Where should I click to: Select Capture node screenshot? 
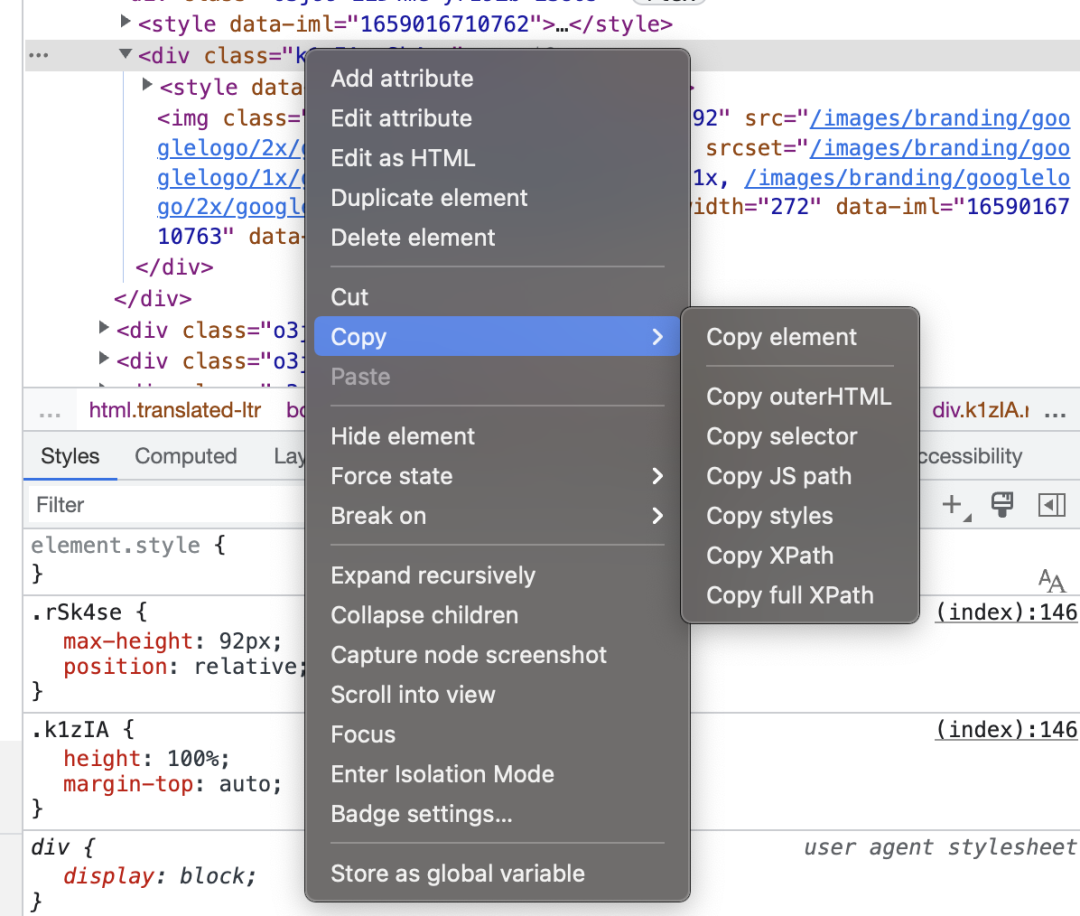[x=469, y=655]
